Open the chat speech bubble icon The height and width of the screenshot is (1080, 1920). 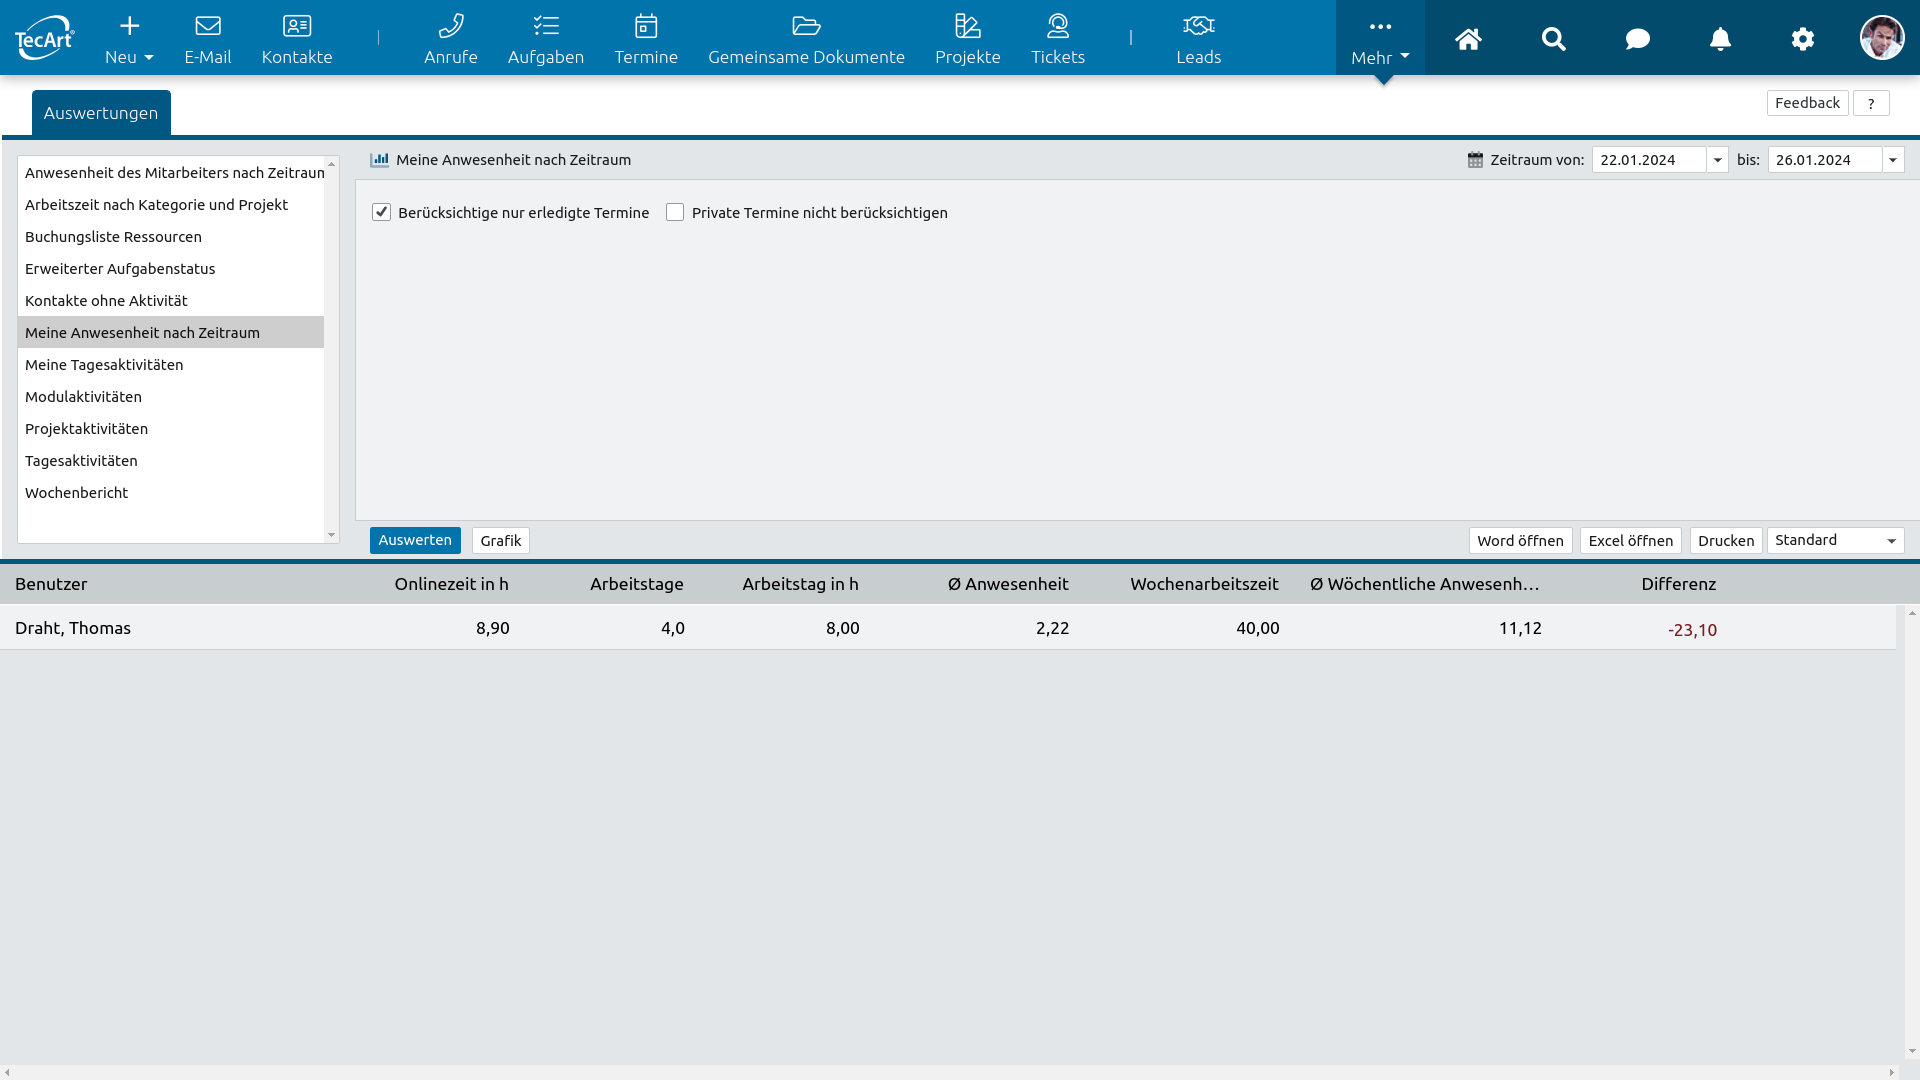coord(1637,39)
